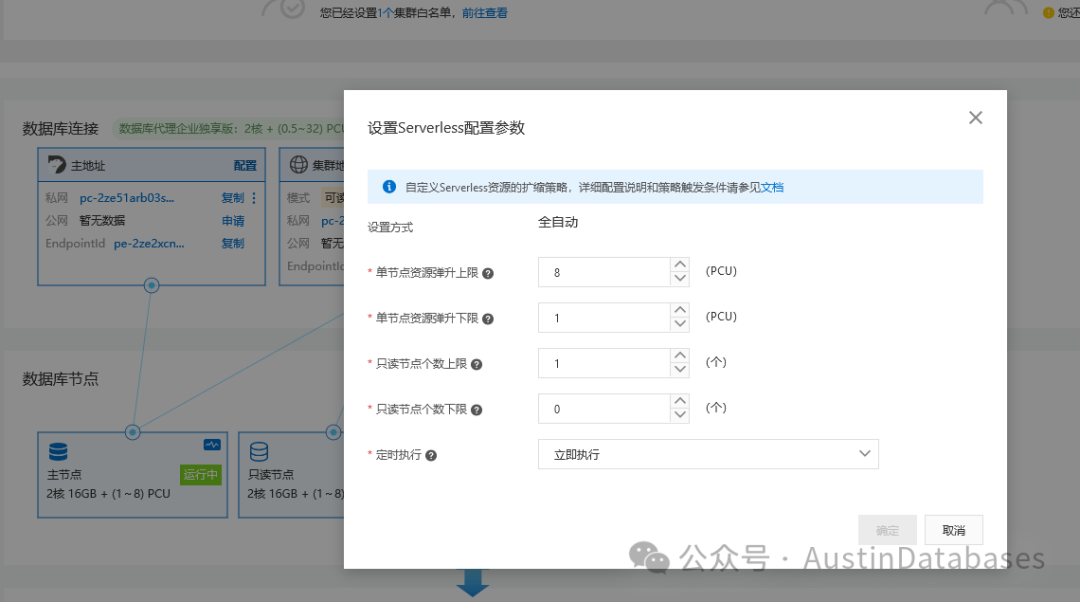
Task: Apply for 公网 address via 申请
Action: tap(233, 220)
